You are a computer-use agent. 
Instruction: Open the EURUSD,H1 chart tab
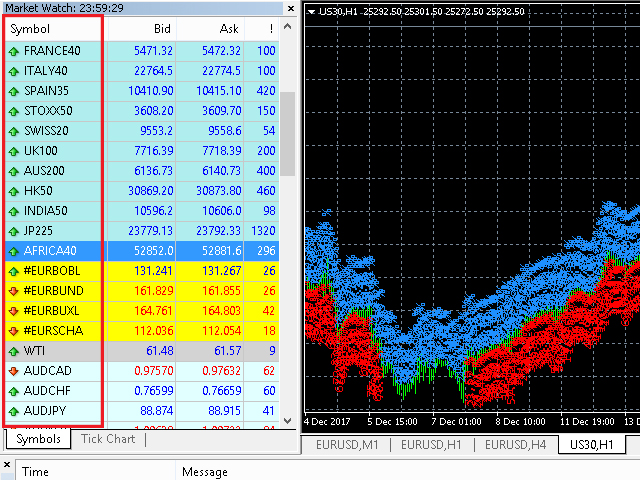[431, 444]
